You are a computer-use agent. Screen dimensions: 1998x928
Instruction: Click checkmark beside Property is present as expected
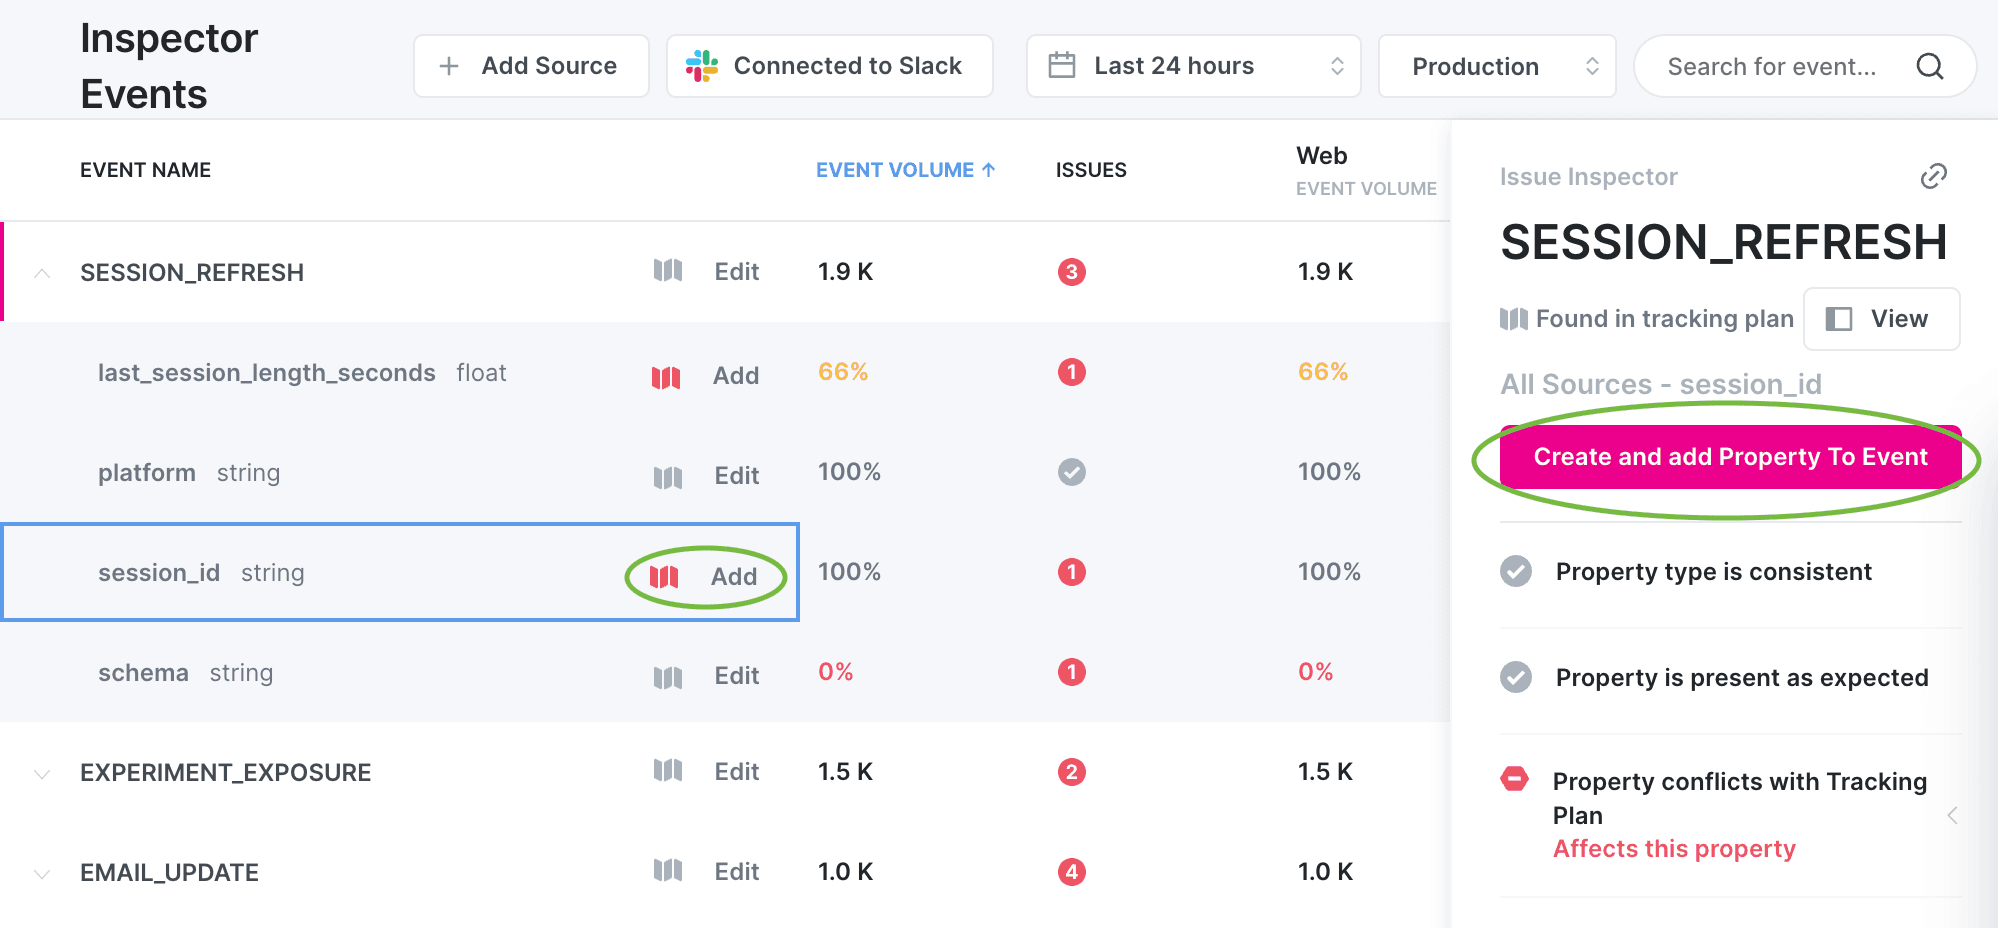[1516, 678]
